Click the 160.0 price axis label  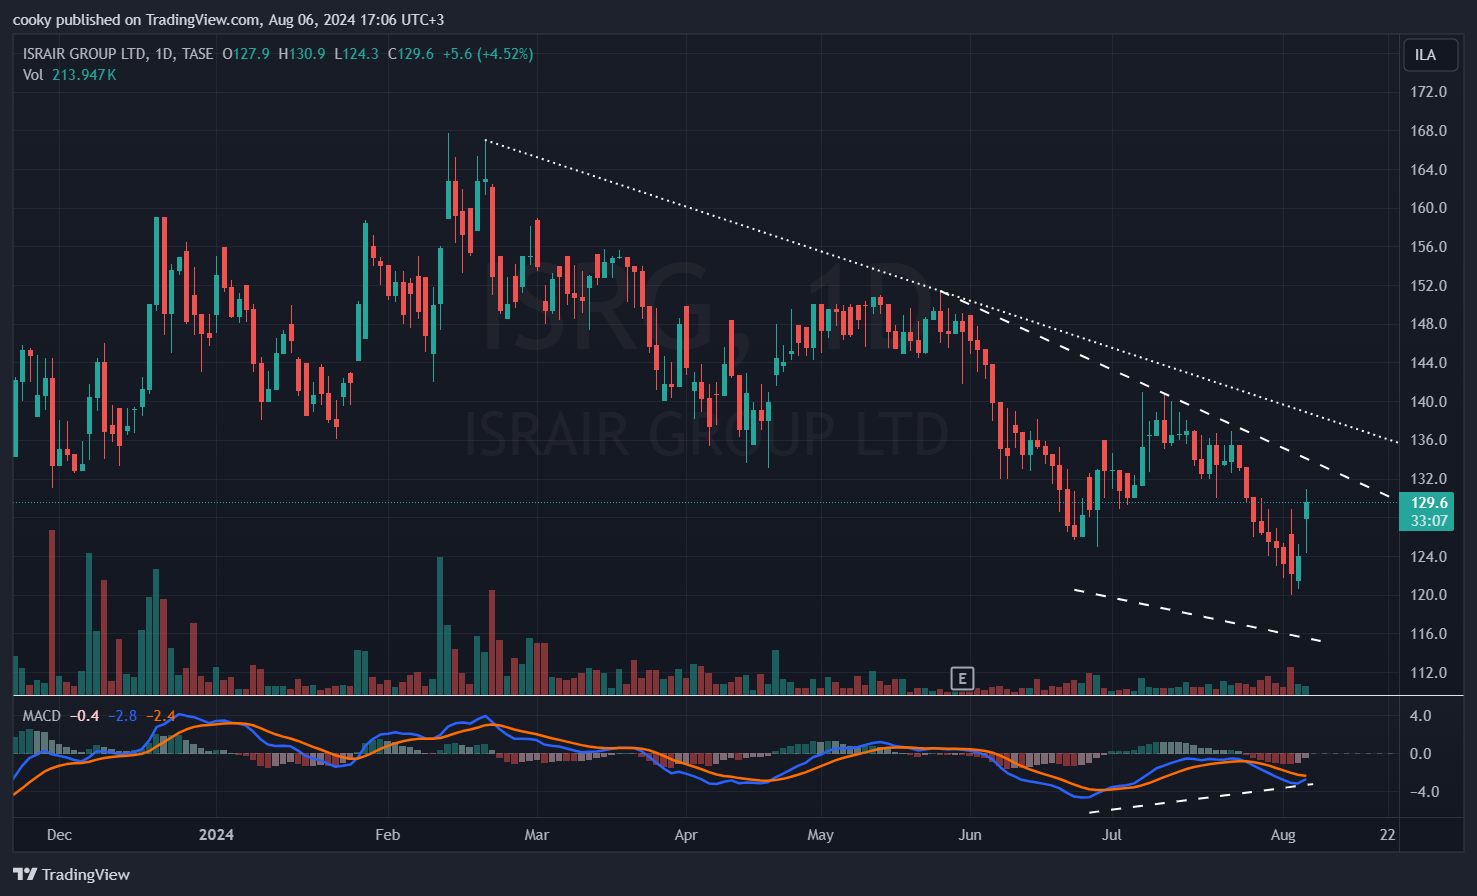pos(1428,208)
